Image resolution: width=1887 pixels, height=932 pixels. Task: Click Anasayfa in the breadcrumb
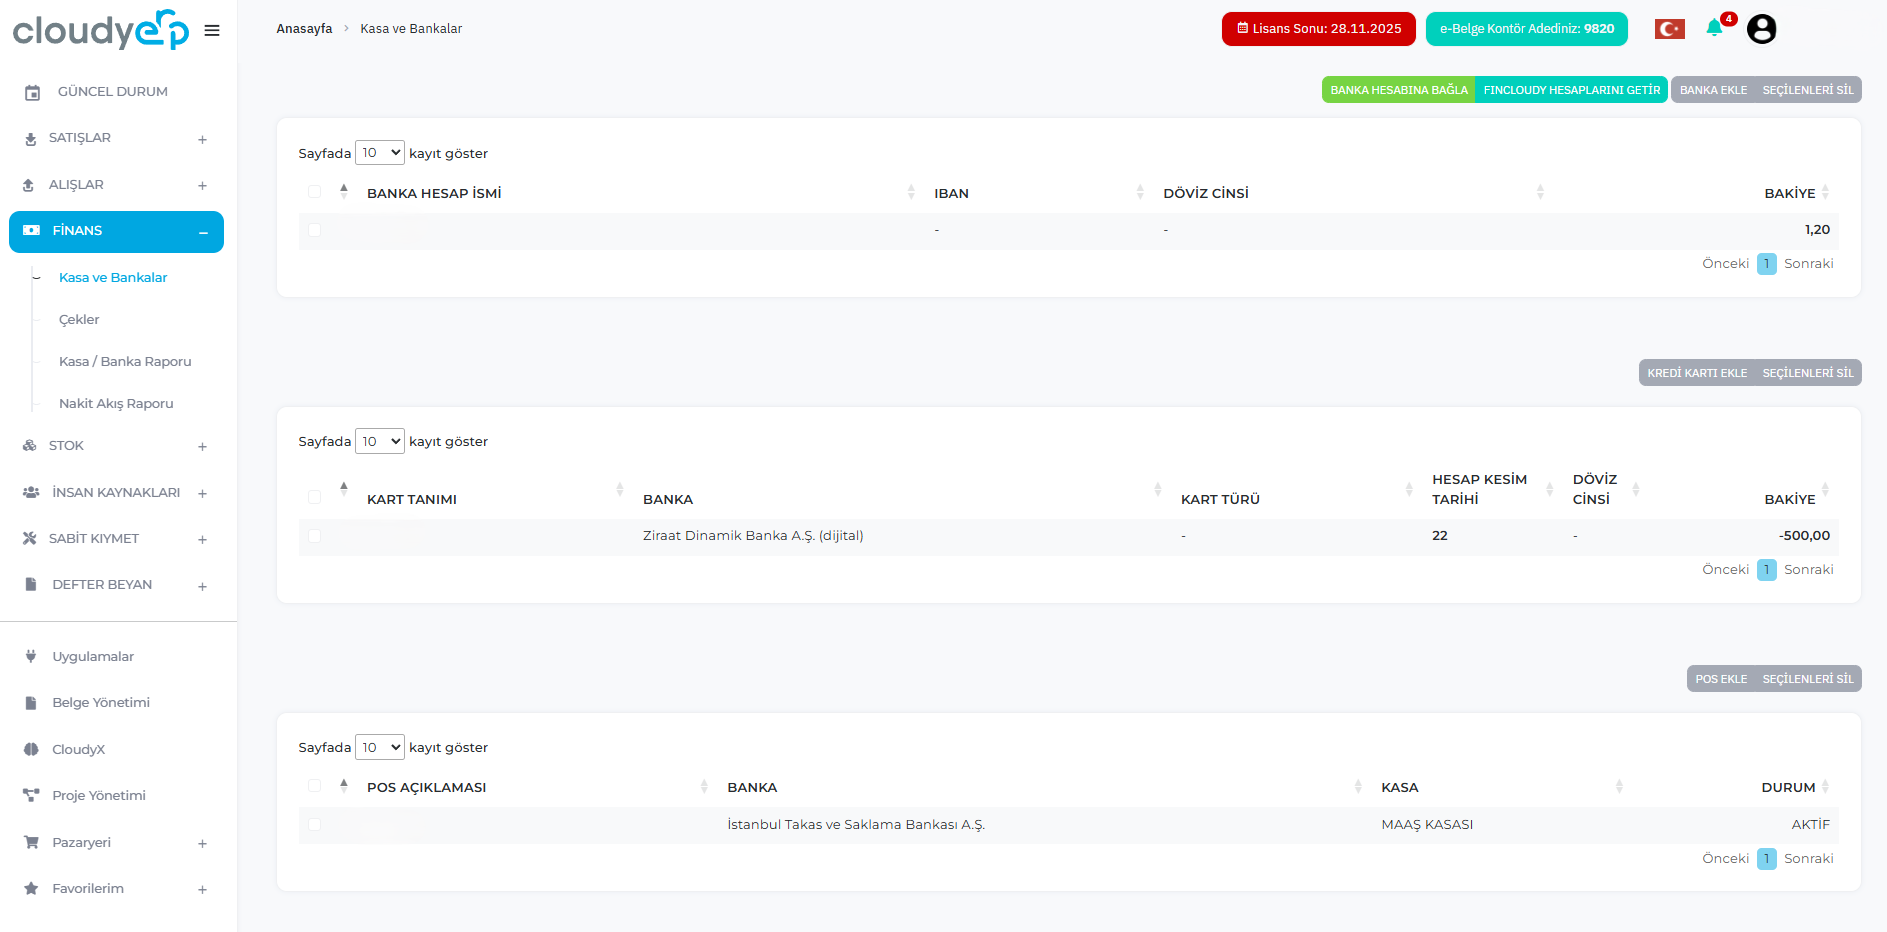click(x=304, y=29)
